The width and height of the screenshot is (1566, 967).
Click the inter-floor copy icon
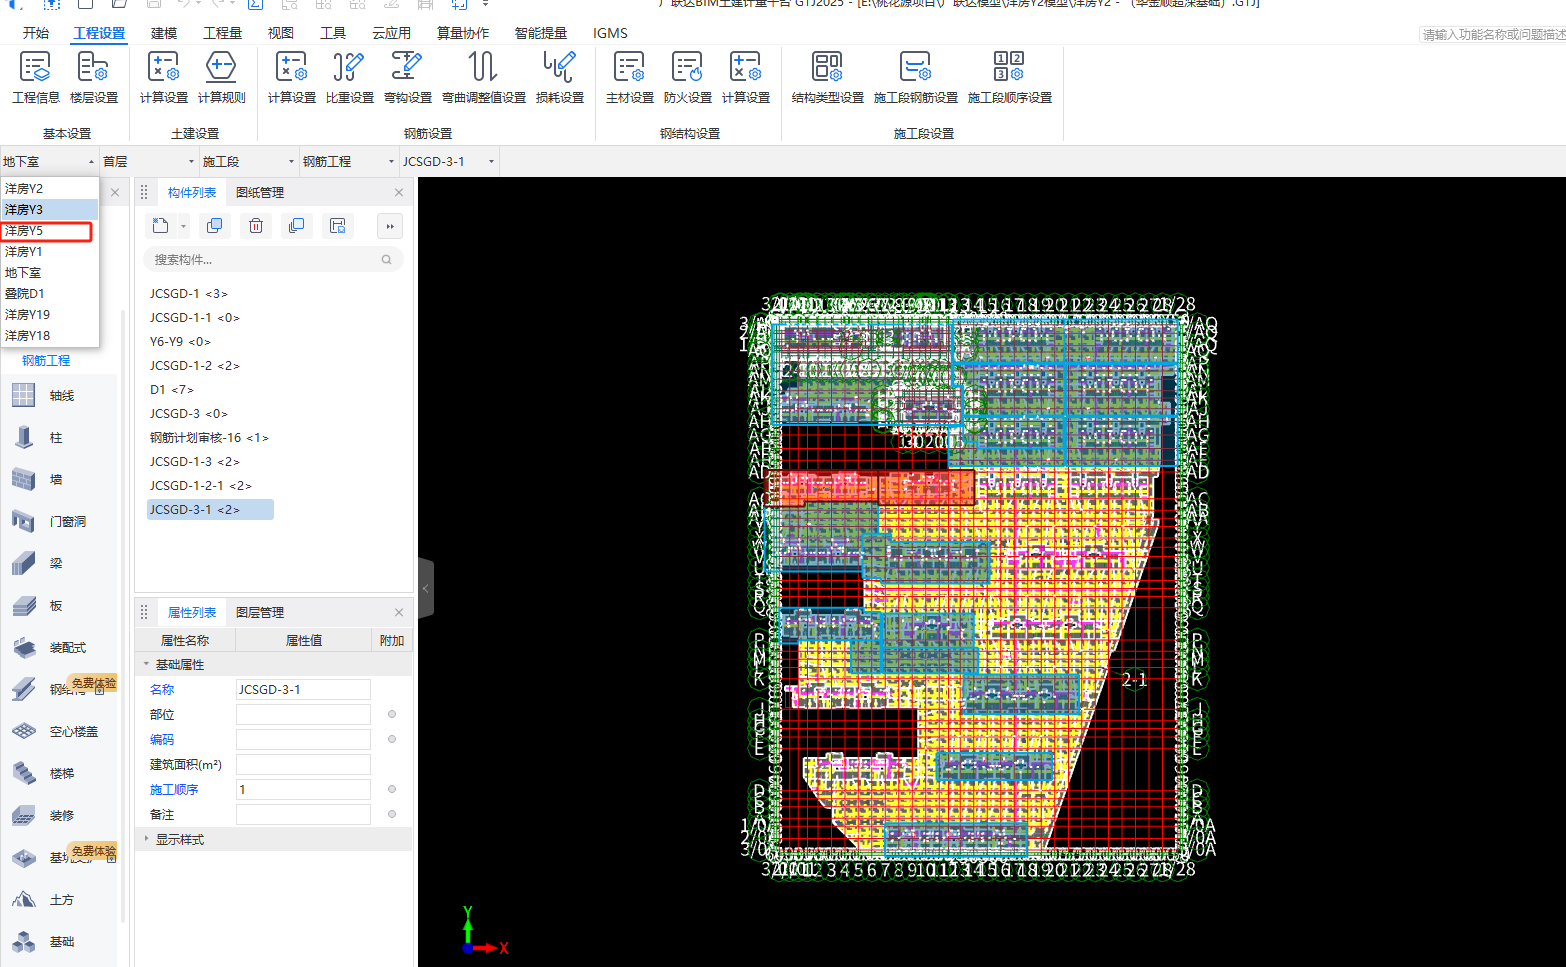[x=297, y=226]
